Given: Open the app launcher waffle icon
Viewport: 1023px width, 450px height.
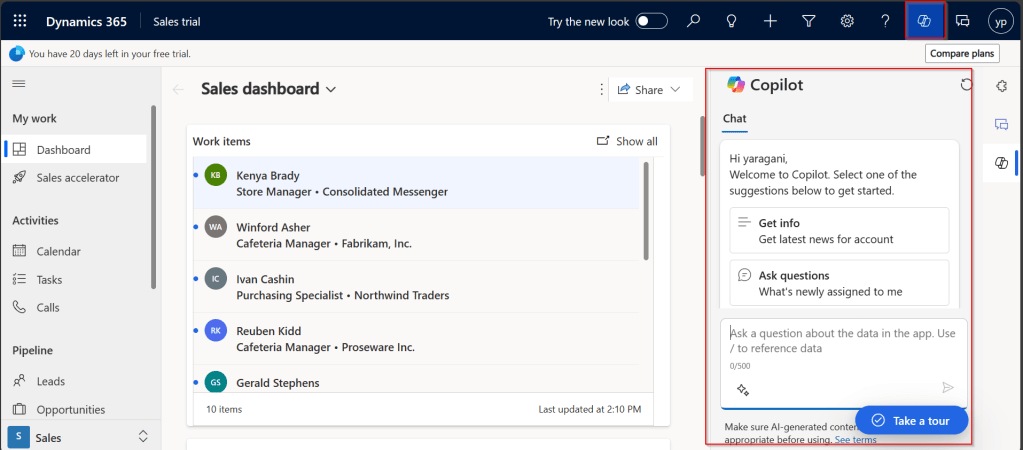Looking at the screenshot, I should click(20, 20).
